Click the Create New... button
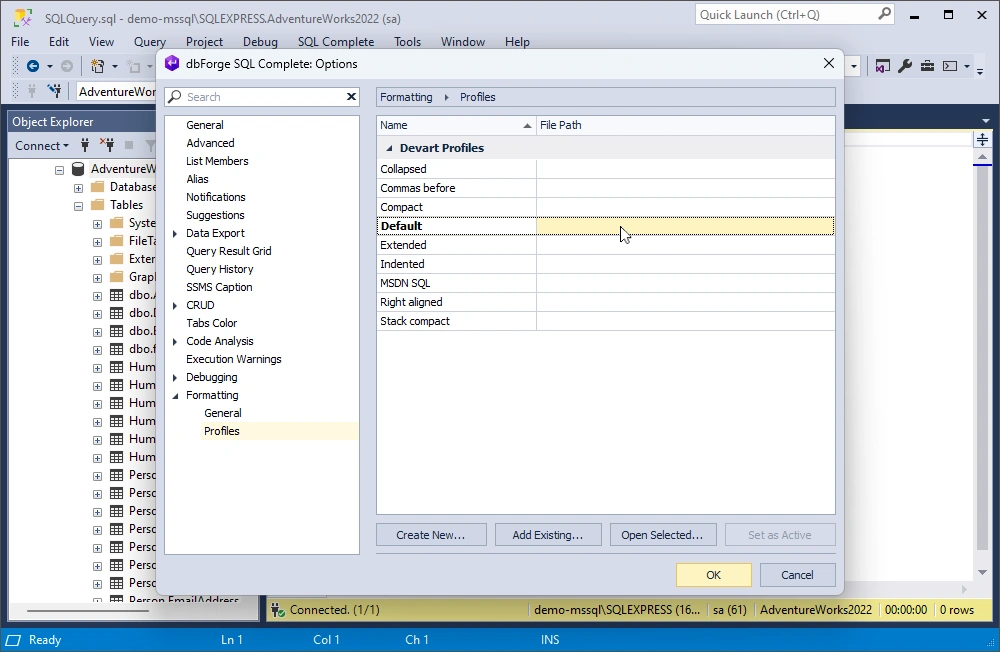1000x652 pixels. coord(430,535)
